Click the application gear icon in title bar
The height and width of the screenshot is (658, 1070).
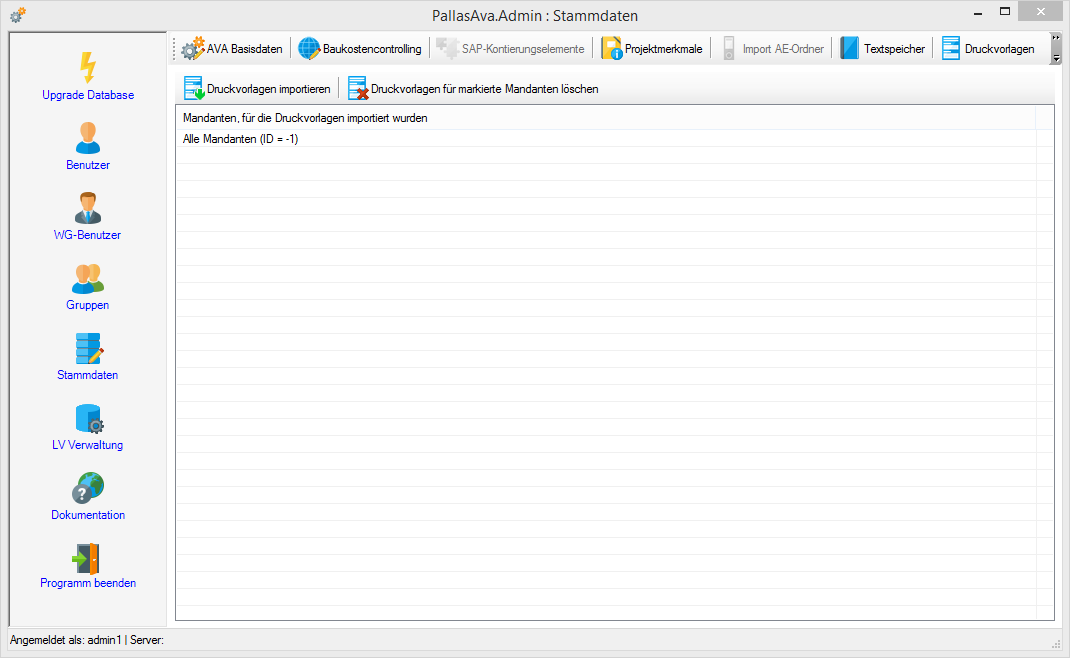(x=18, y=14)
